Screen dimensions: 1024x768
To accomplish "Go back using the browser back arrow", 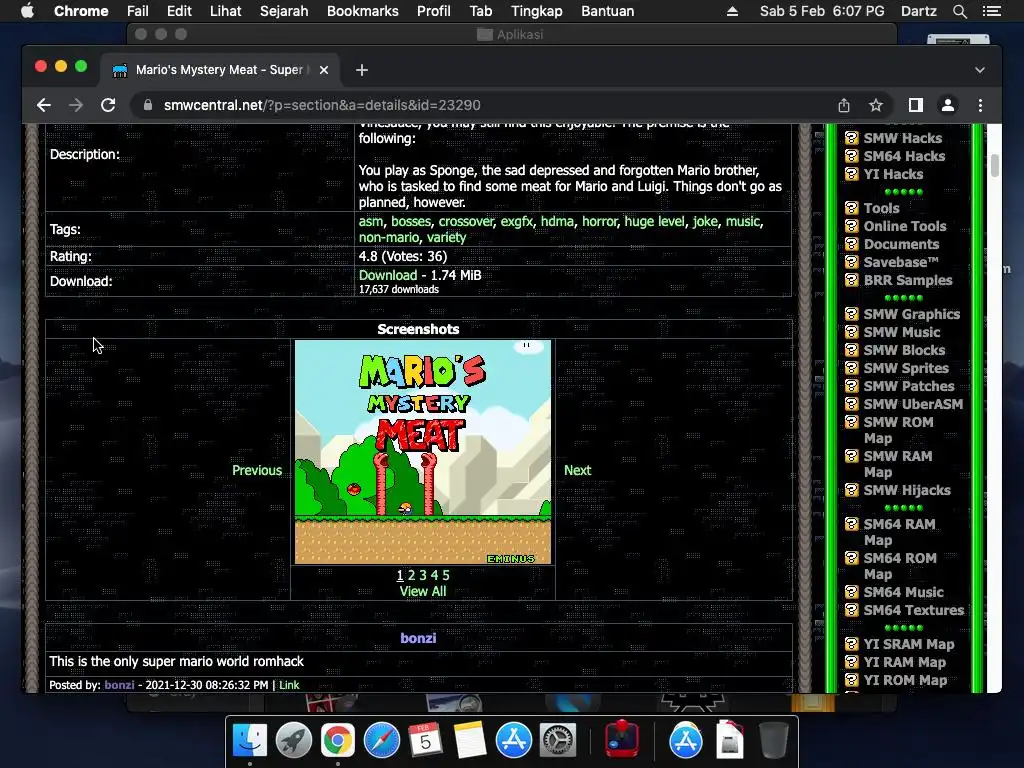I will click(x=44, y=105).
